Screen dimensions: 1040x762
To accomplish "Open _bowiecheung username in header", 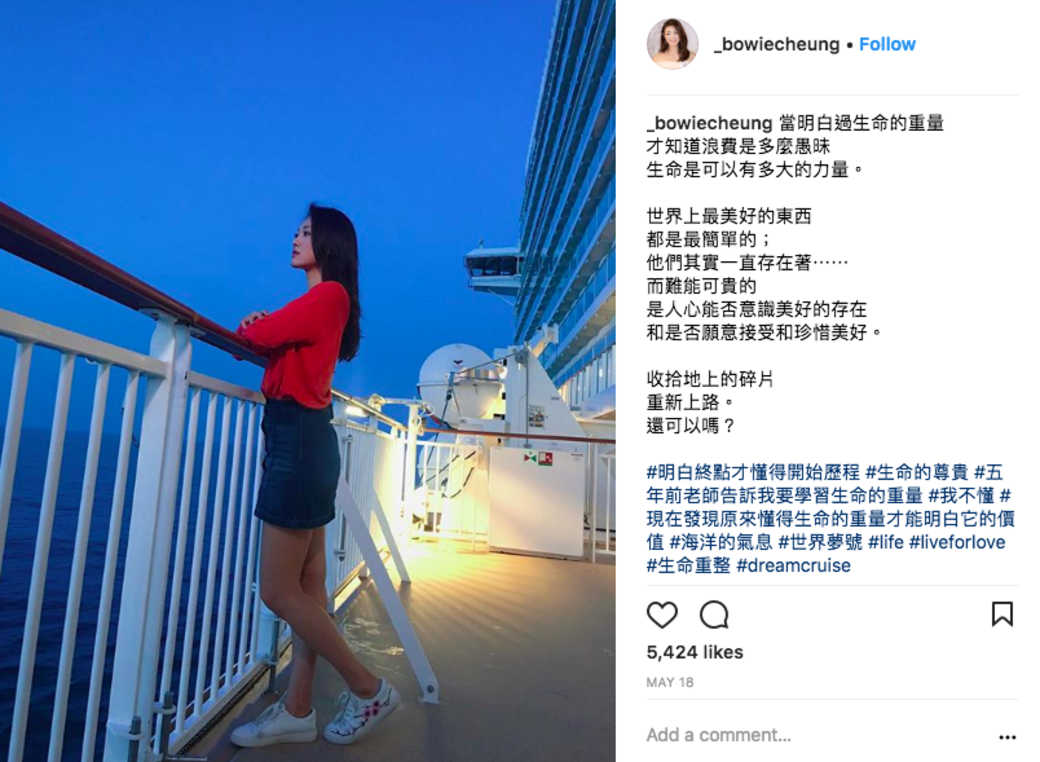I will click(777, 44).
